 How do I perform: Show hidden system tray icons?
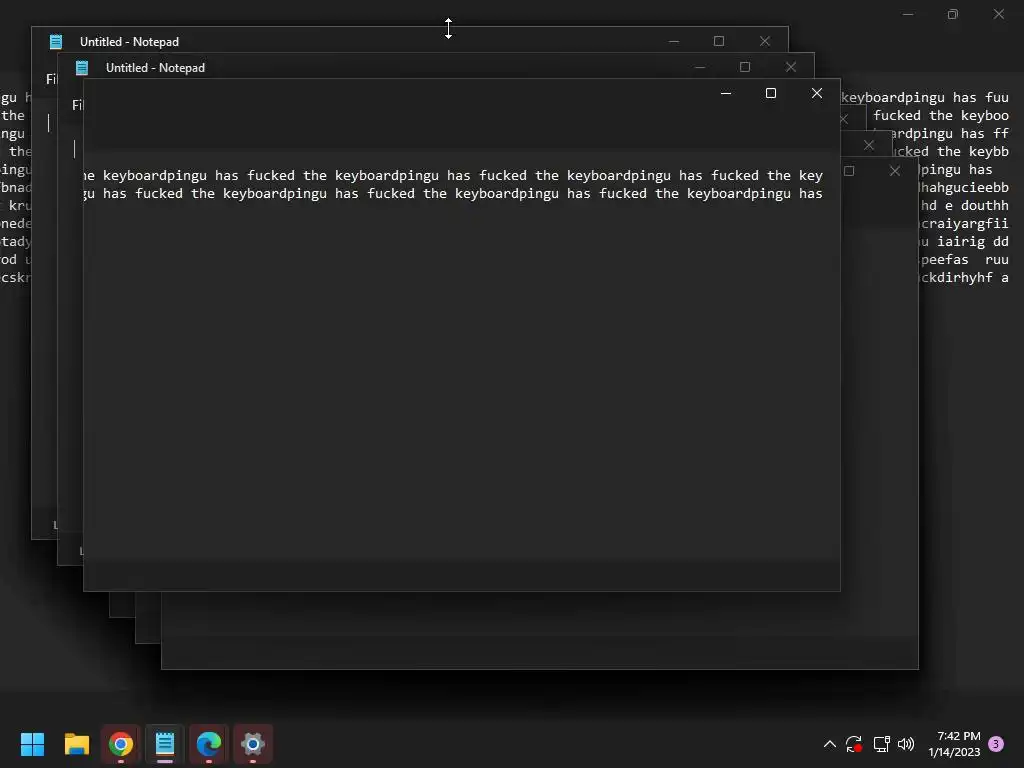click(x=829, y=744)
